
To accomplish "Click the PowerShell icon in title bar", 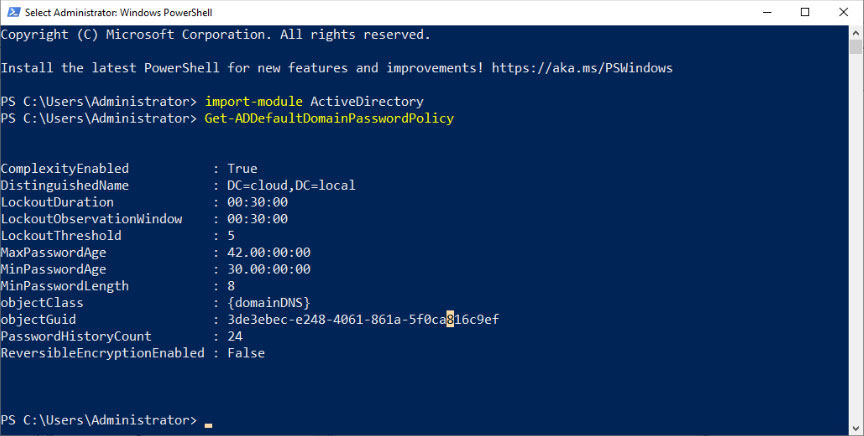I will [x=12, y=12].
